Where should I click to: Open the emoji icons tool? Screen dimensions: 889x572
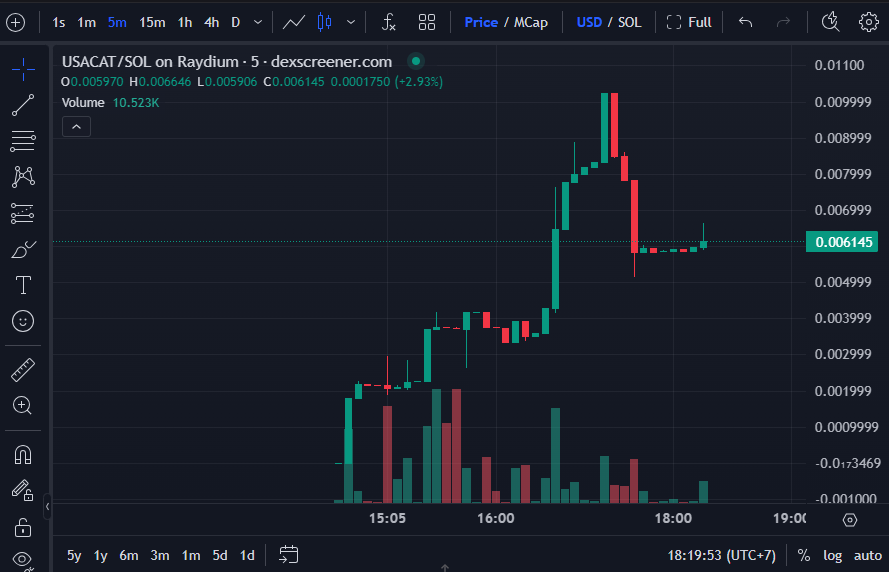[23, 321]
